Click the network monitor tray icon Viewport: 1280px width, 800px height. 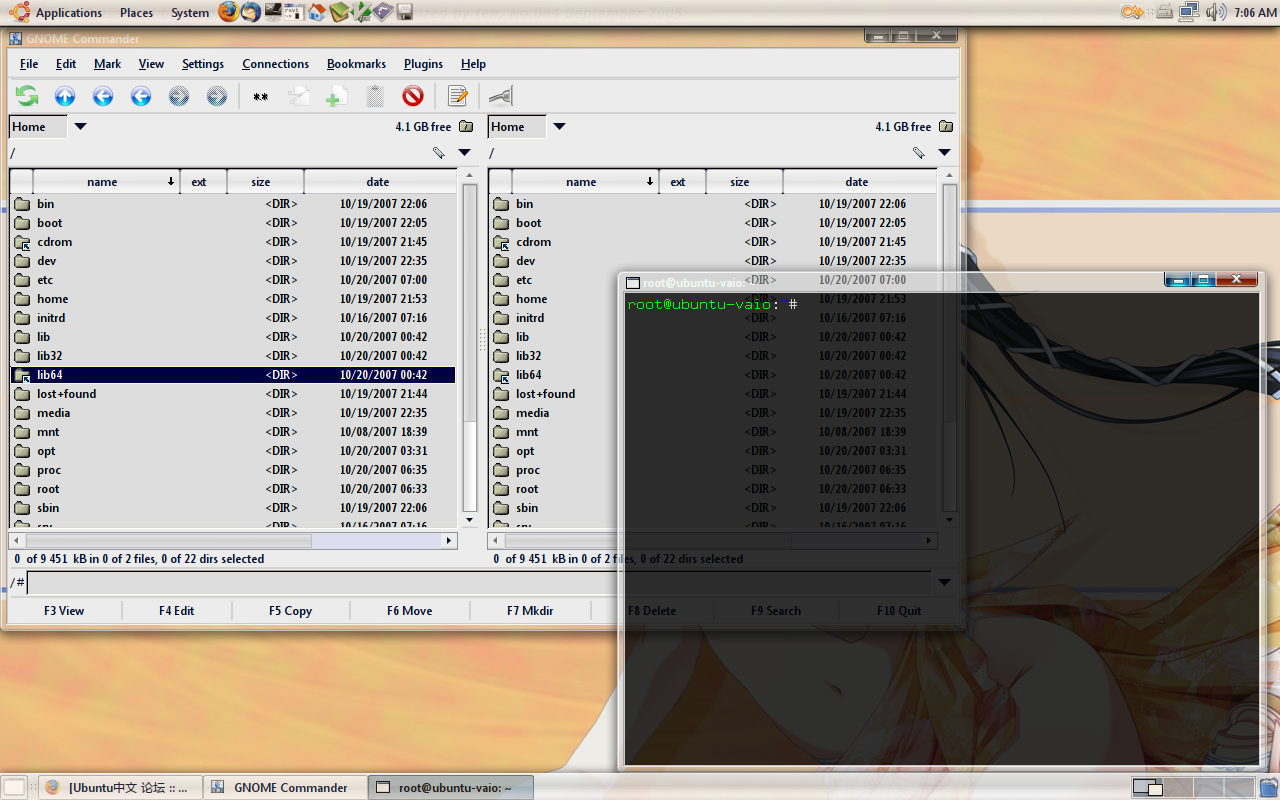(1189, 12)
